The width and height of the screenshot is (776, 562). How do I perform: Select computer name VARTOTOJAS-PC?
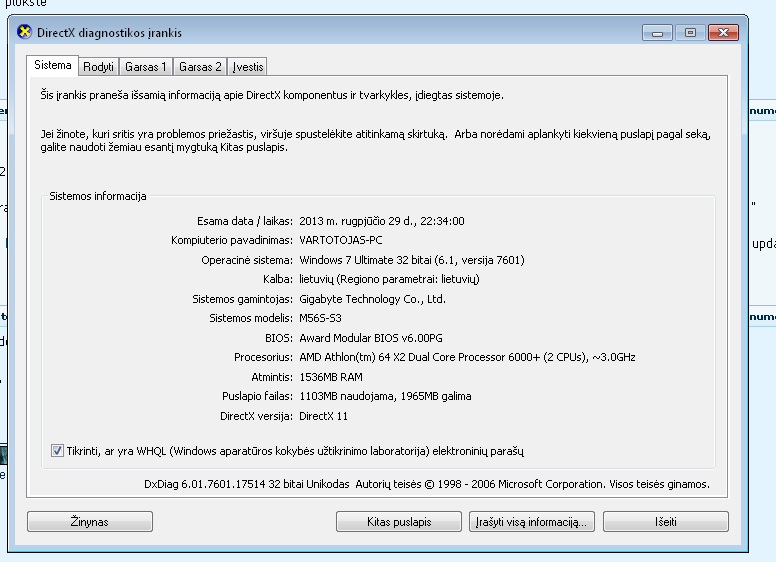click(x=340, y=240)
